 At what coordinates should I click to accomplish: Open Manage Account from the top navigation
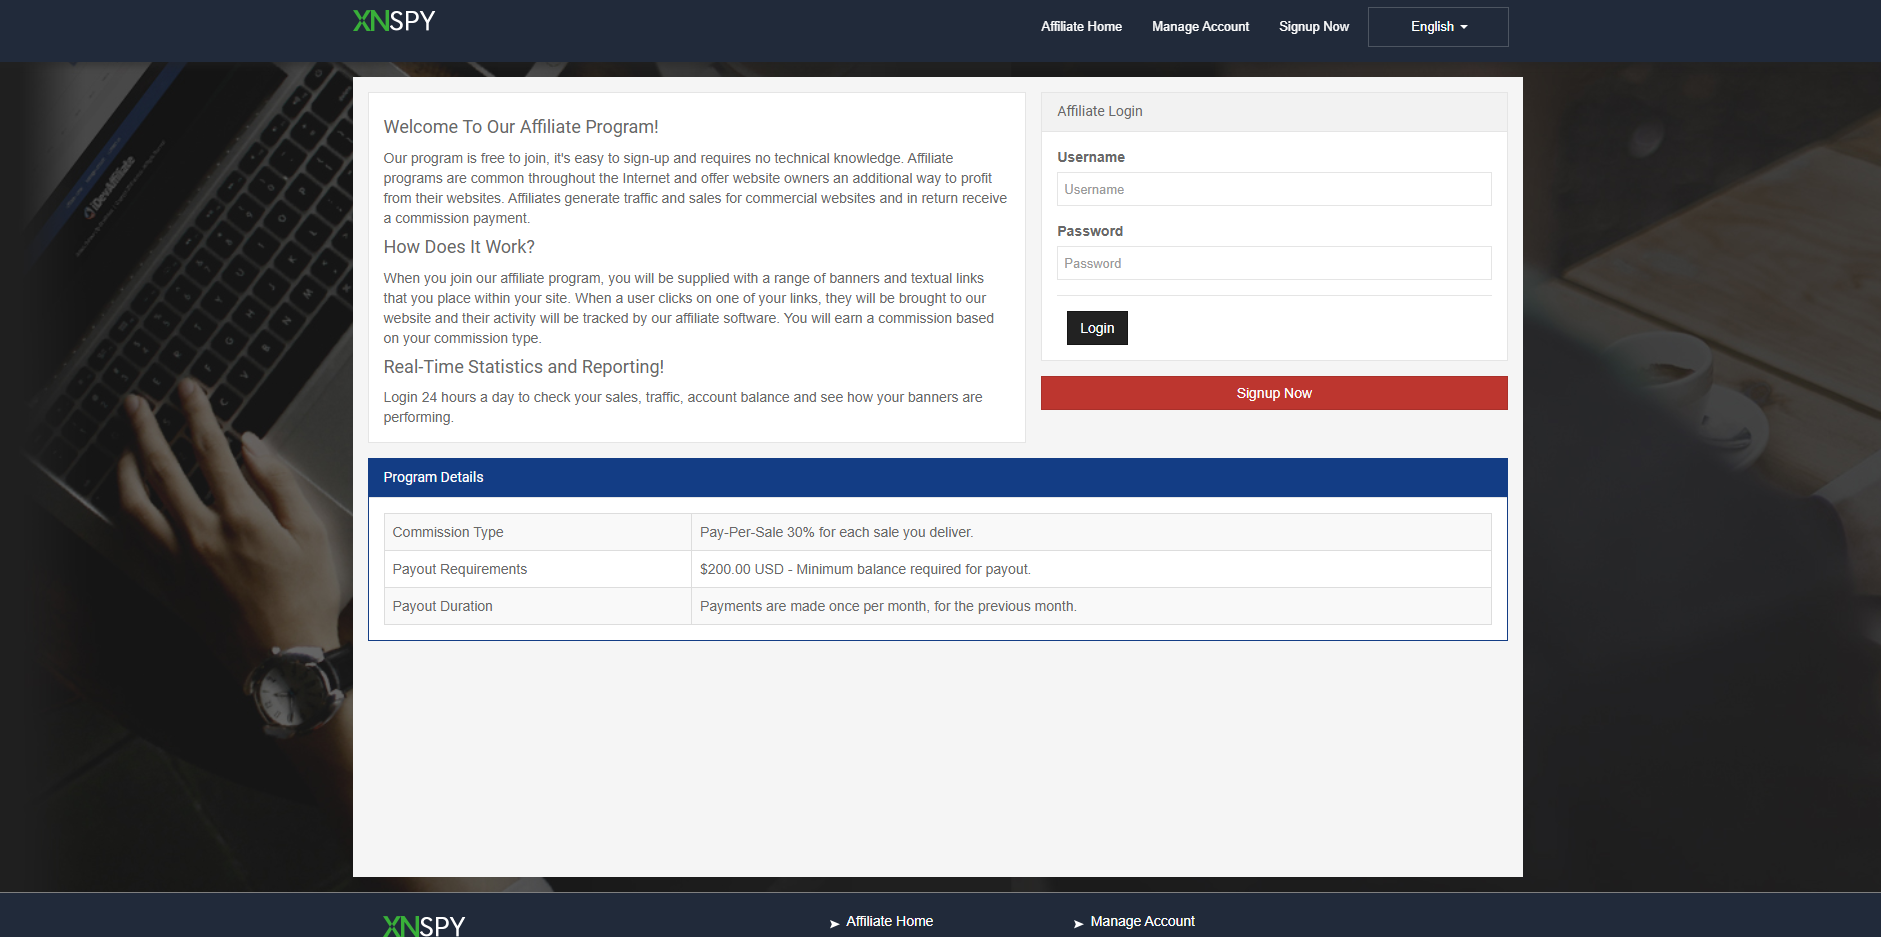click(1199, 27)
